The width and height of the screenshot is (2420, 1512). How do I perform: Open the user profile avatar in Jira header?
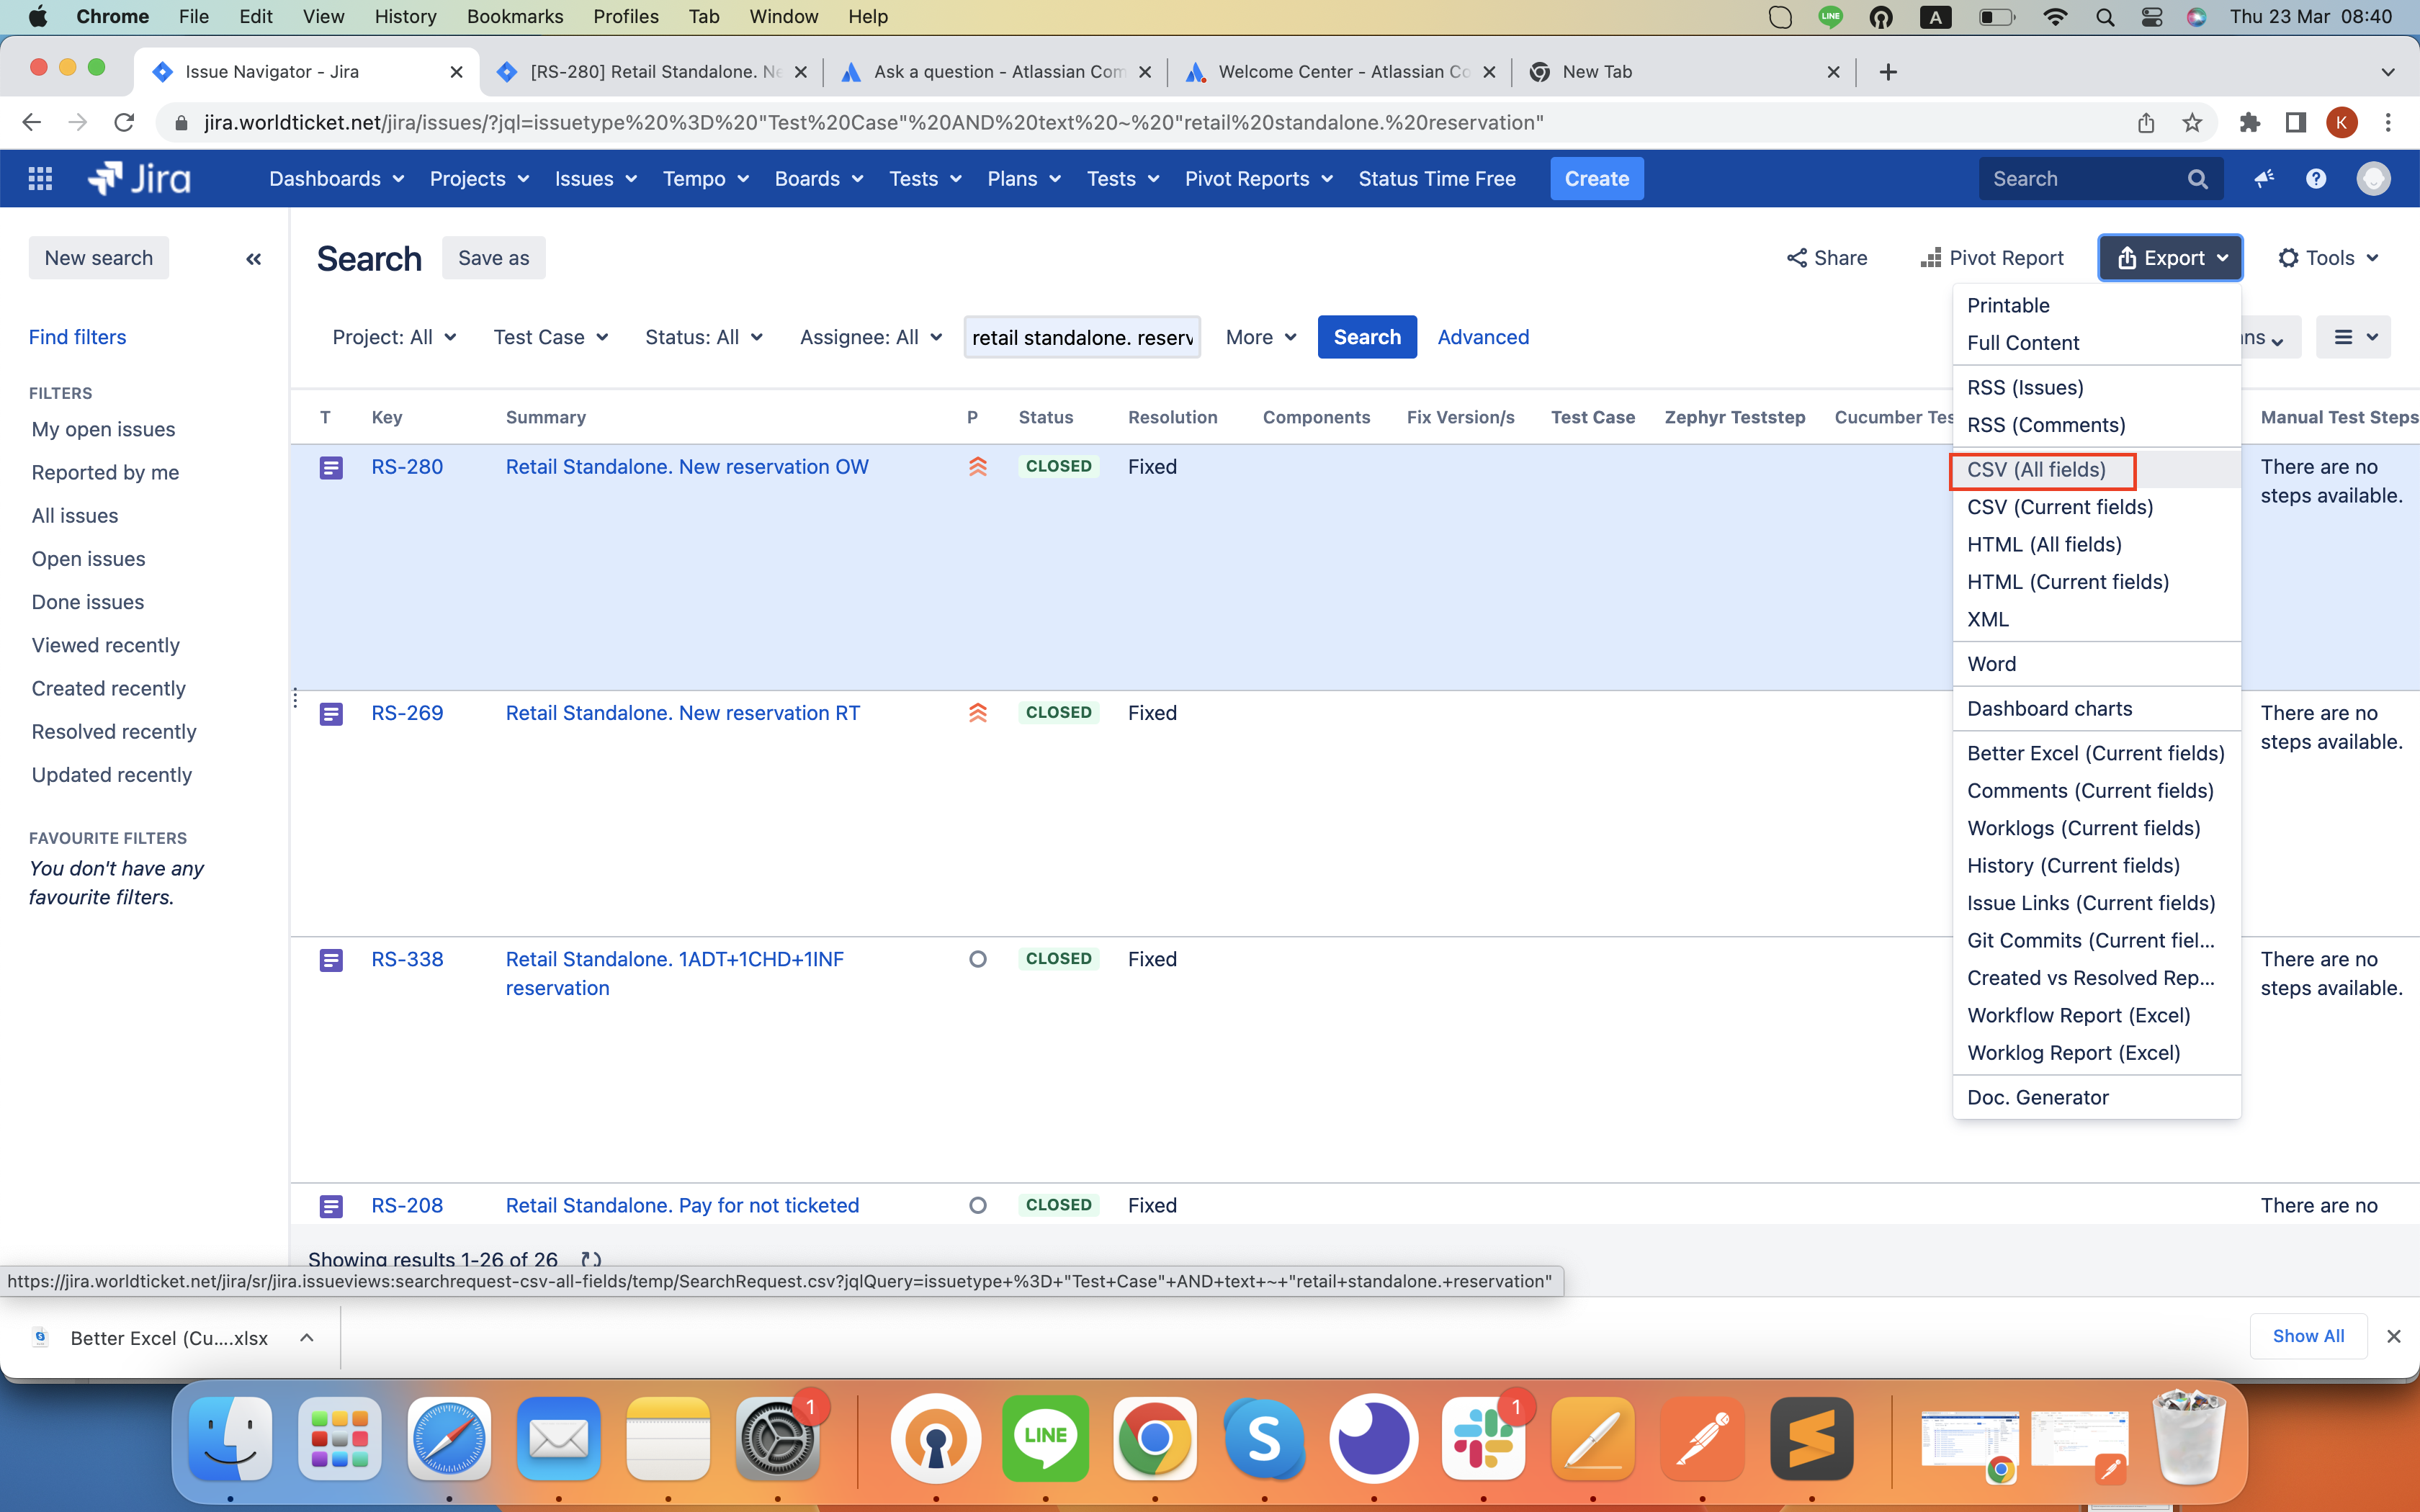(2373, 179)
